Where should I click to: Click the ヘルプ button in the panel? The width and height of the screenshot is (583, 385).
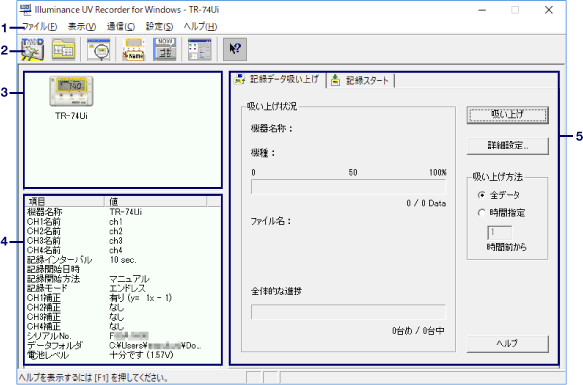[508, 344]
